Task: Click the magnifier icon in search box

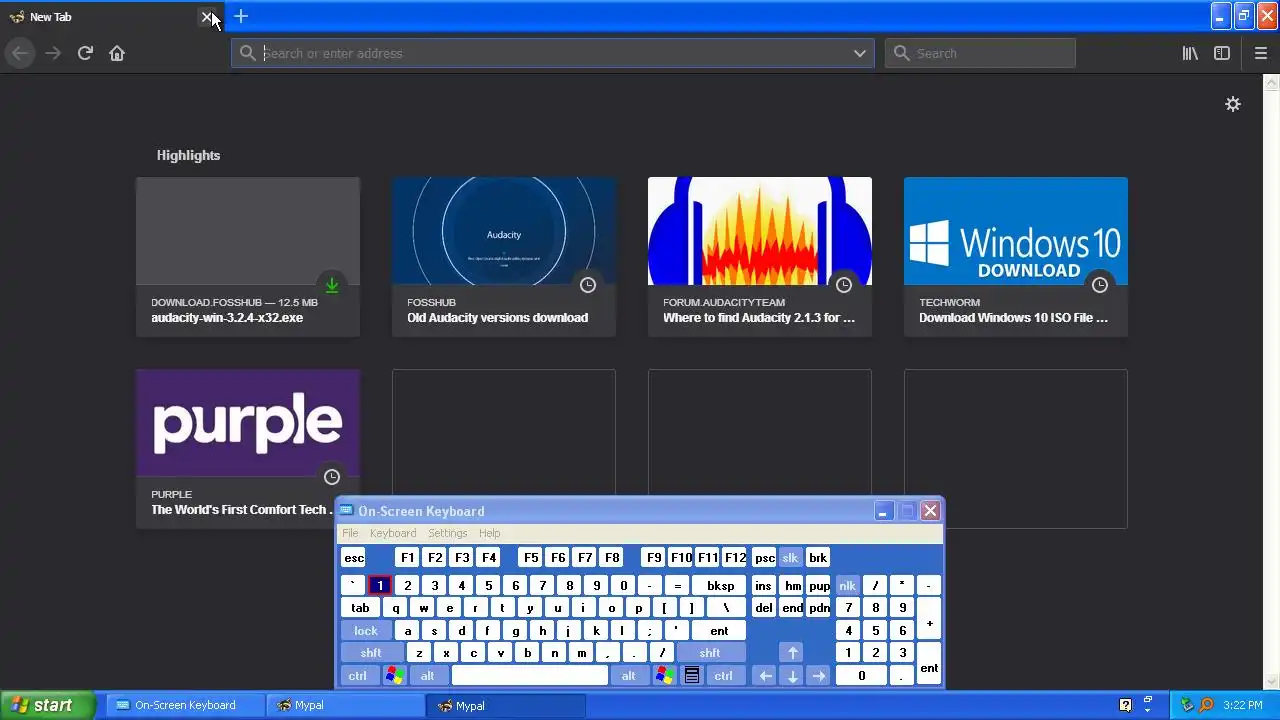Action: tap(901, 53)
